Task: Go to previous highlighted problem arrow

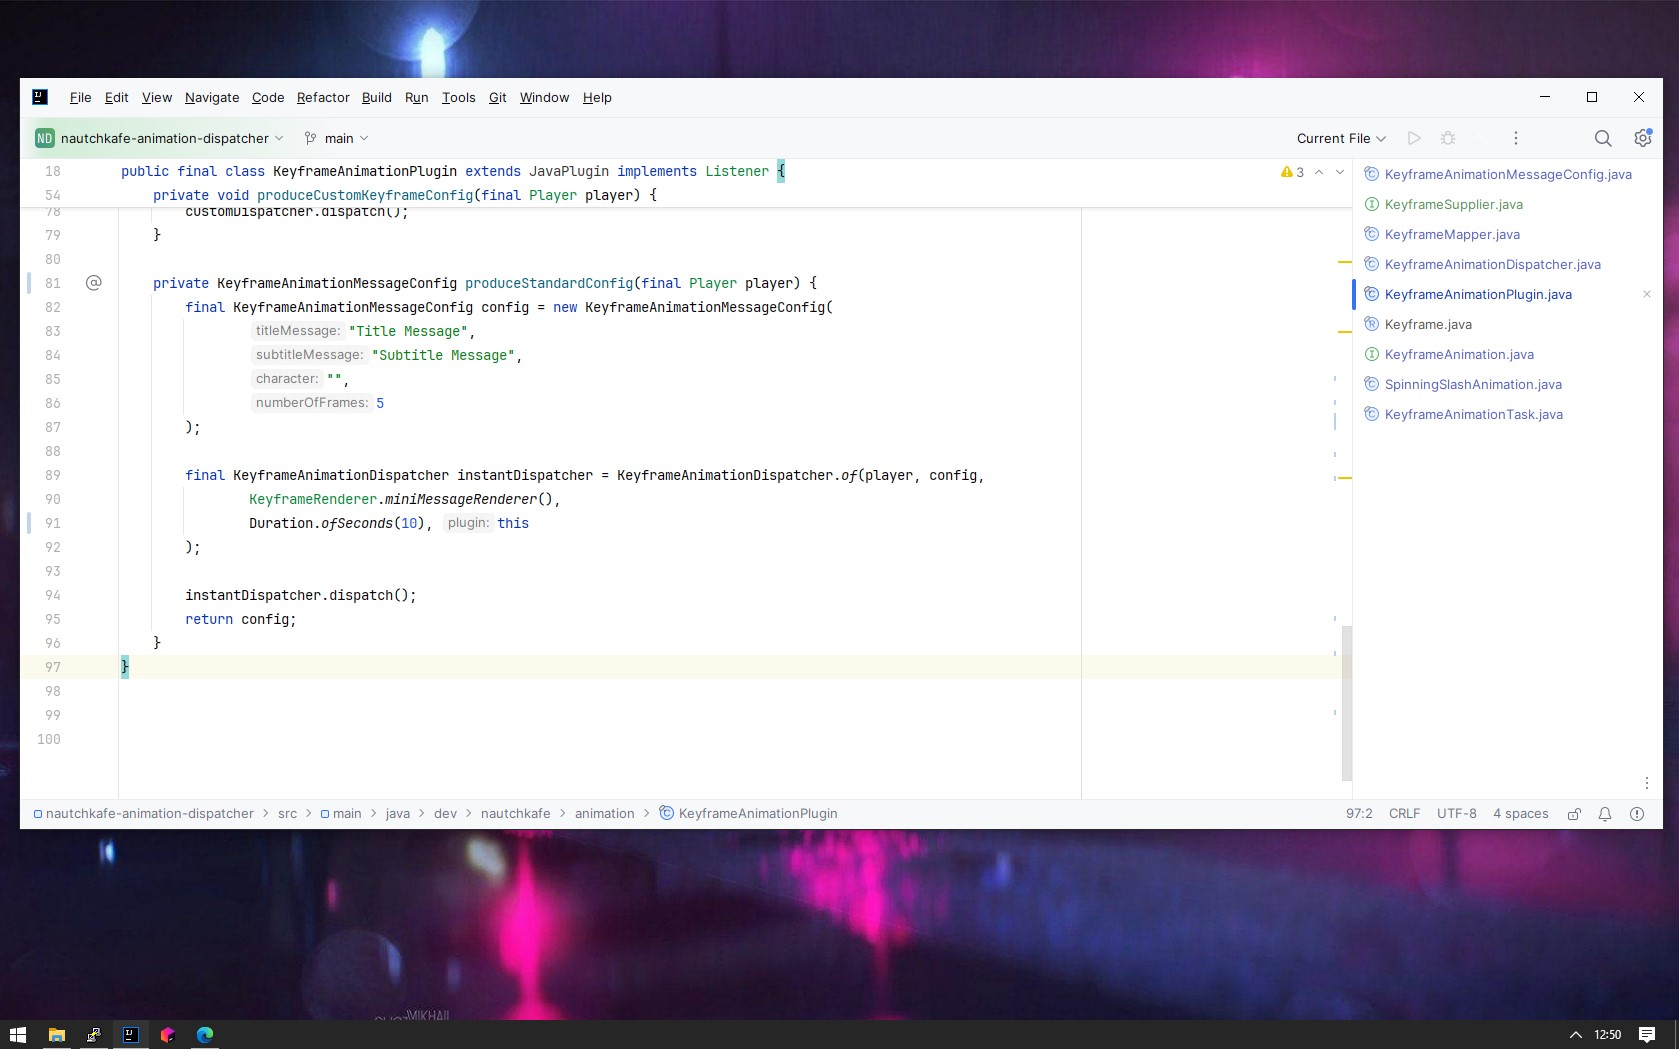Action: point(1319,172)
